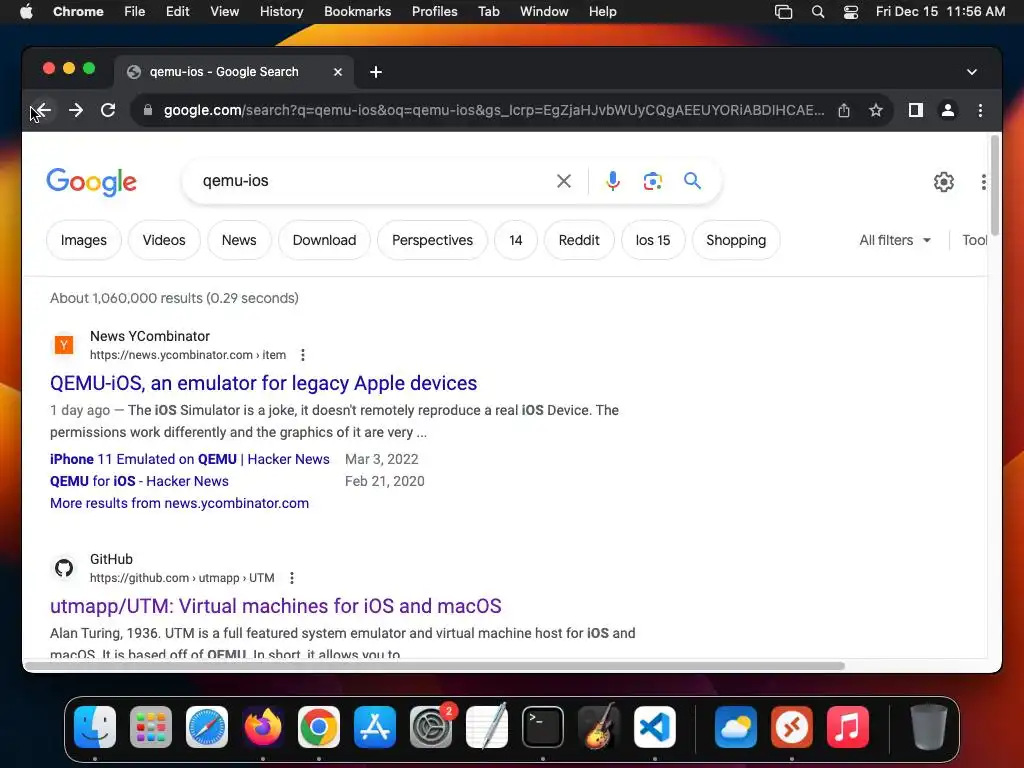Click github.com › utmapp › UTM URL text
Screen dimensions: 1024x768
click(182, 578)
